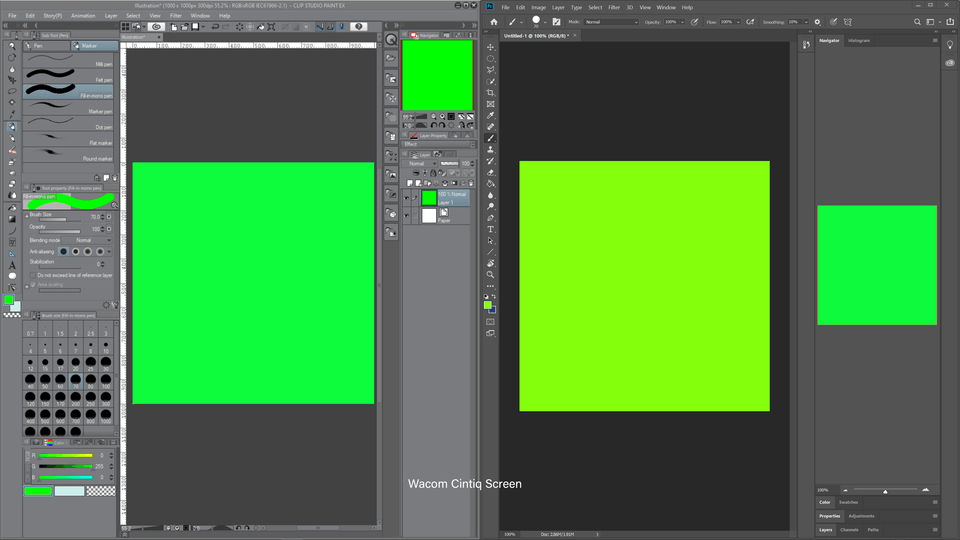Screen dimensions: 960x540
Task: Select the Horizontal Type tool in Photoshop
Action: 490,229
